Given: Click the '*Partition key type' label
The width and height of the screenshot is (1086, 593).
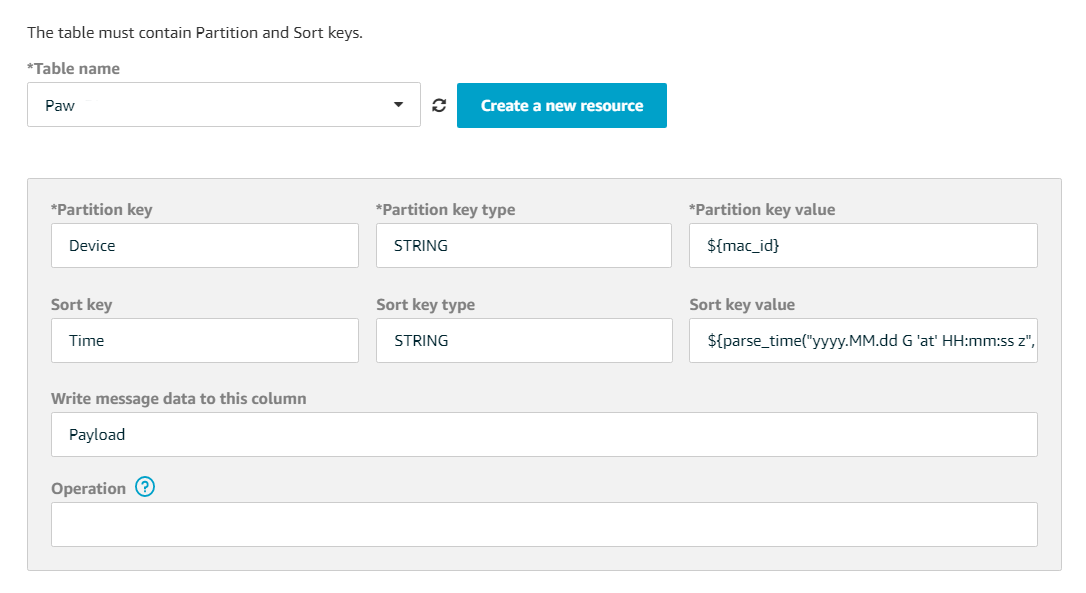Looking at the screenshot, I should [445, 210].
